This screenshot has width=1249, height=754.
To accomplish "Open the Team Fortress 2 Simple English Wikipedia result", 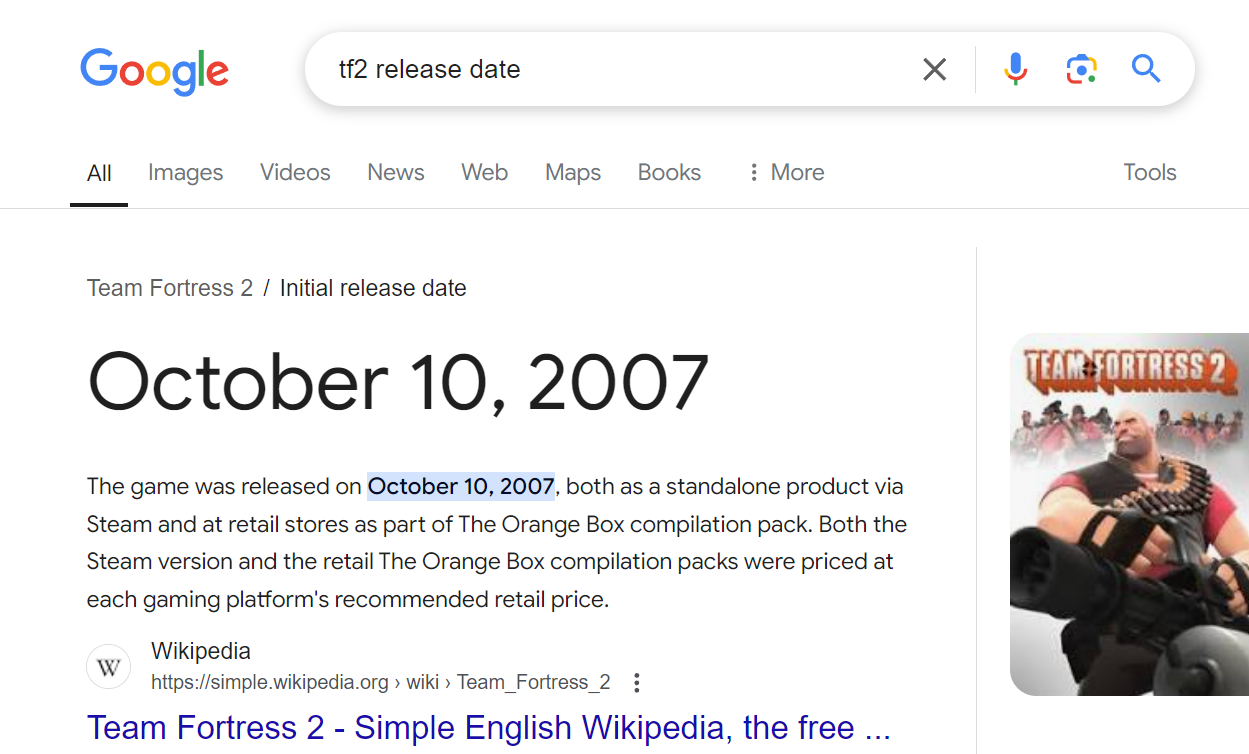I will click(x=488, y=727).
